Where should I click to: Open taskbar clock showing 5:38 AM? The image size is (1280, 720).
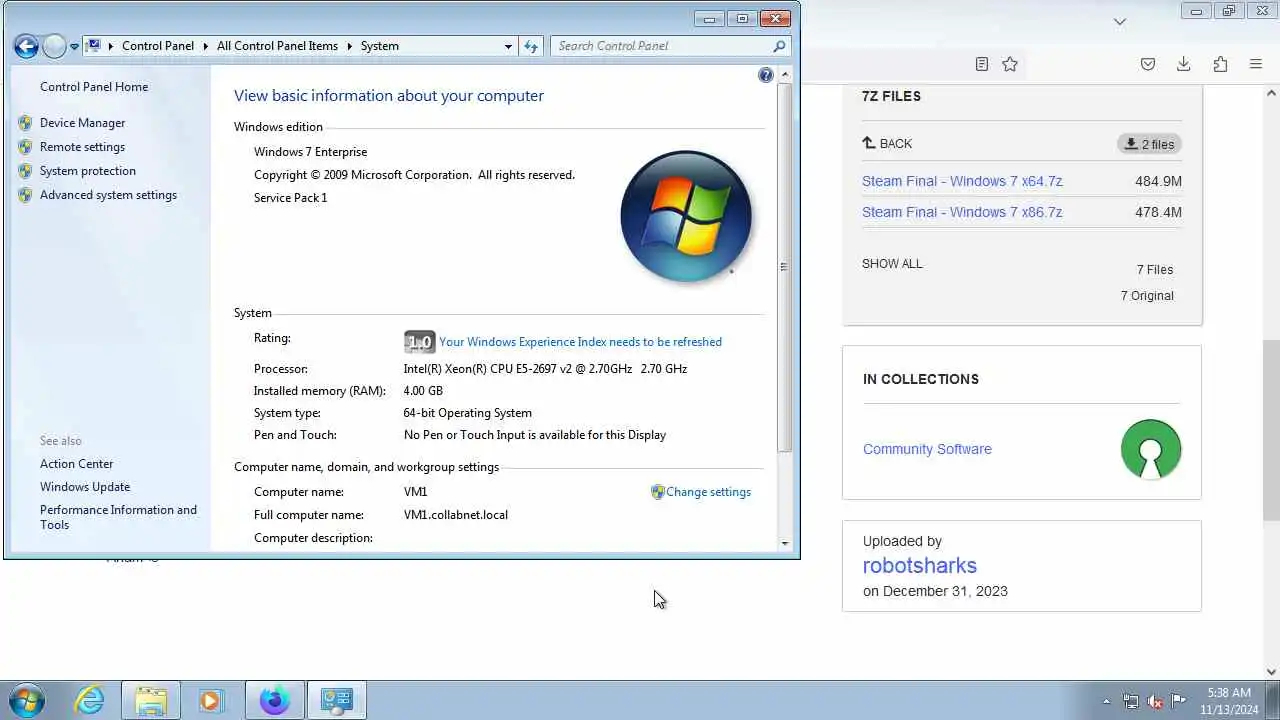(x=1229, y=701)
